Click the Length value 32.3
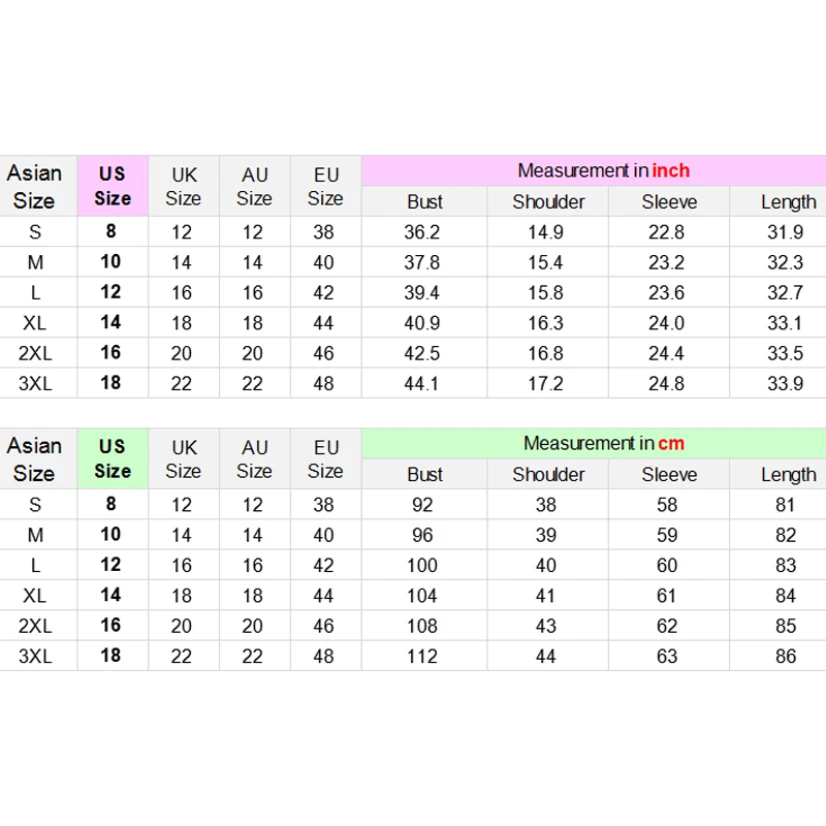The height and width of the screenshot is (826, 826). coord(785,263)
